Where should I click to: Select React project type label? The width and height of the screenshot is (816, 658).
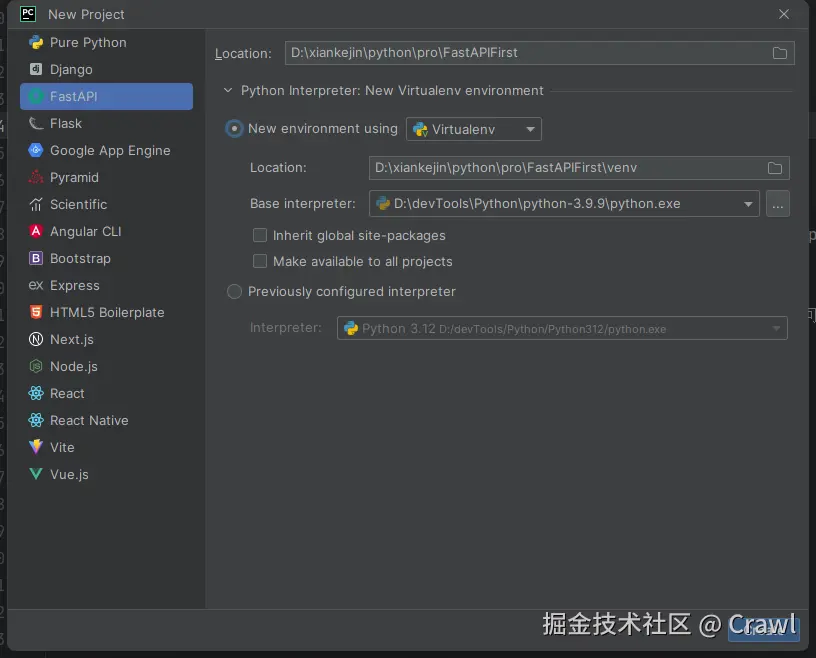(x=67, y=394)
